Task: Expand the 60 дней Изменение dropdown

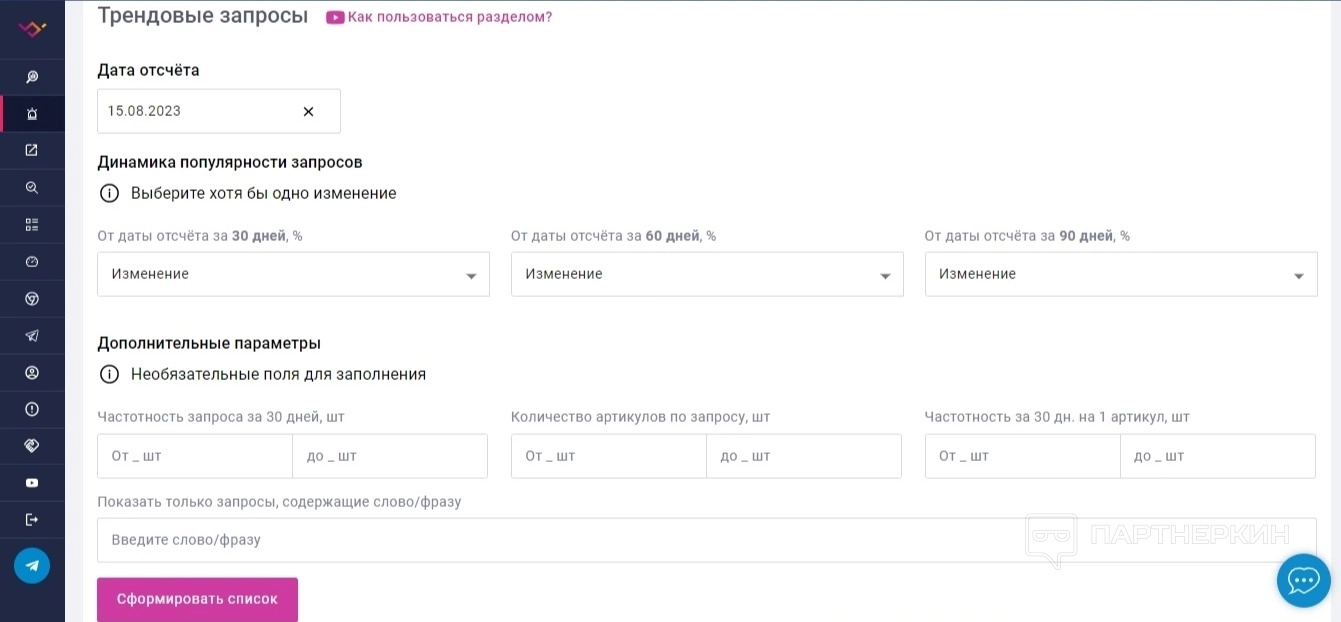Action: click(x=707, y=274)
